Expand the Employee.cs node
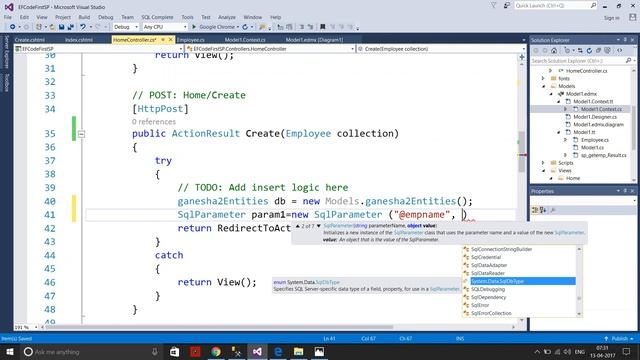Screen dimensions: 640x360 coord(565,140)
